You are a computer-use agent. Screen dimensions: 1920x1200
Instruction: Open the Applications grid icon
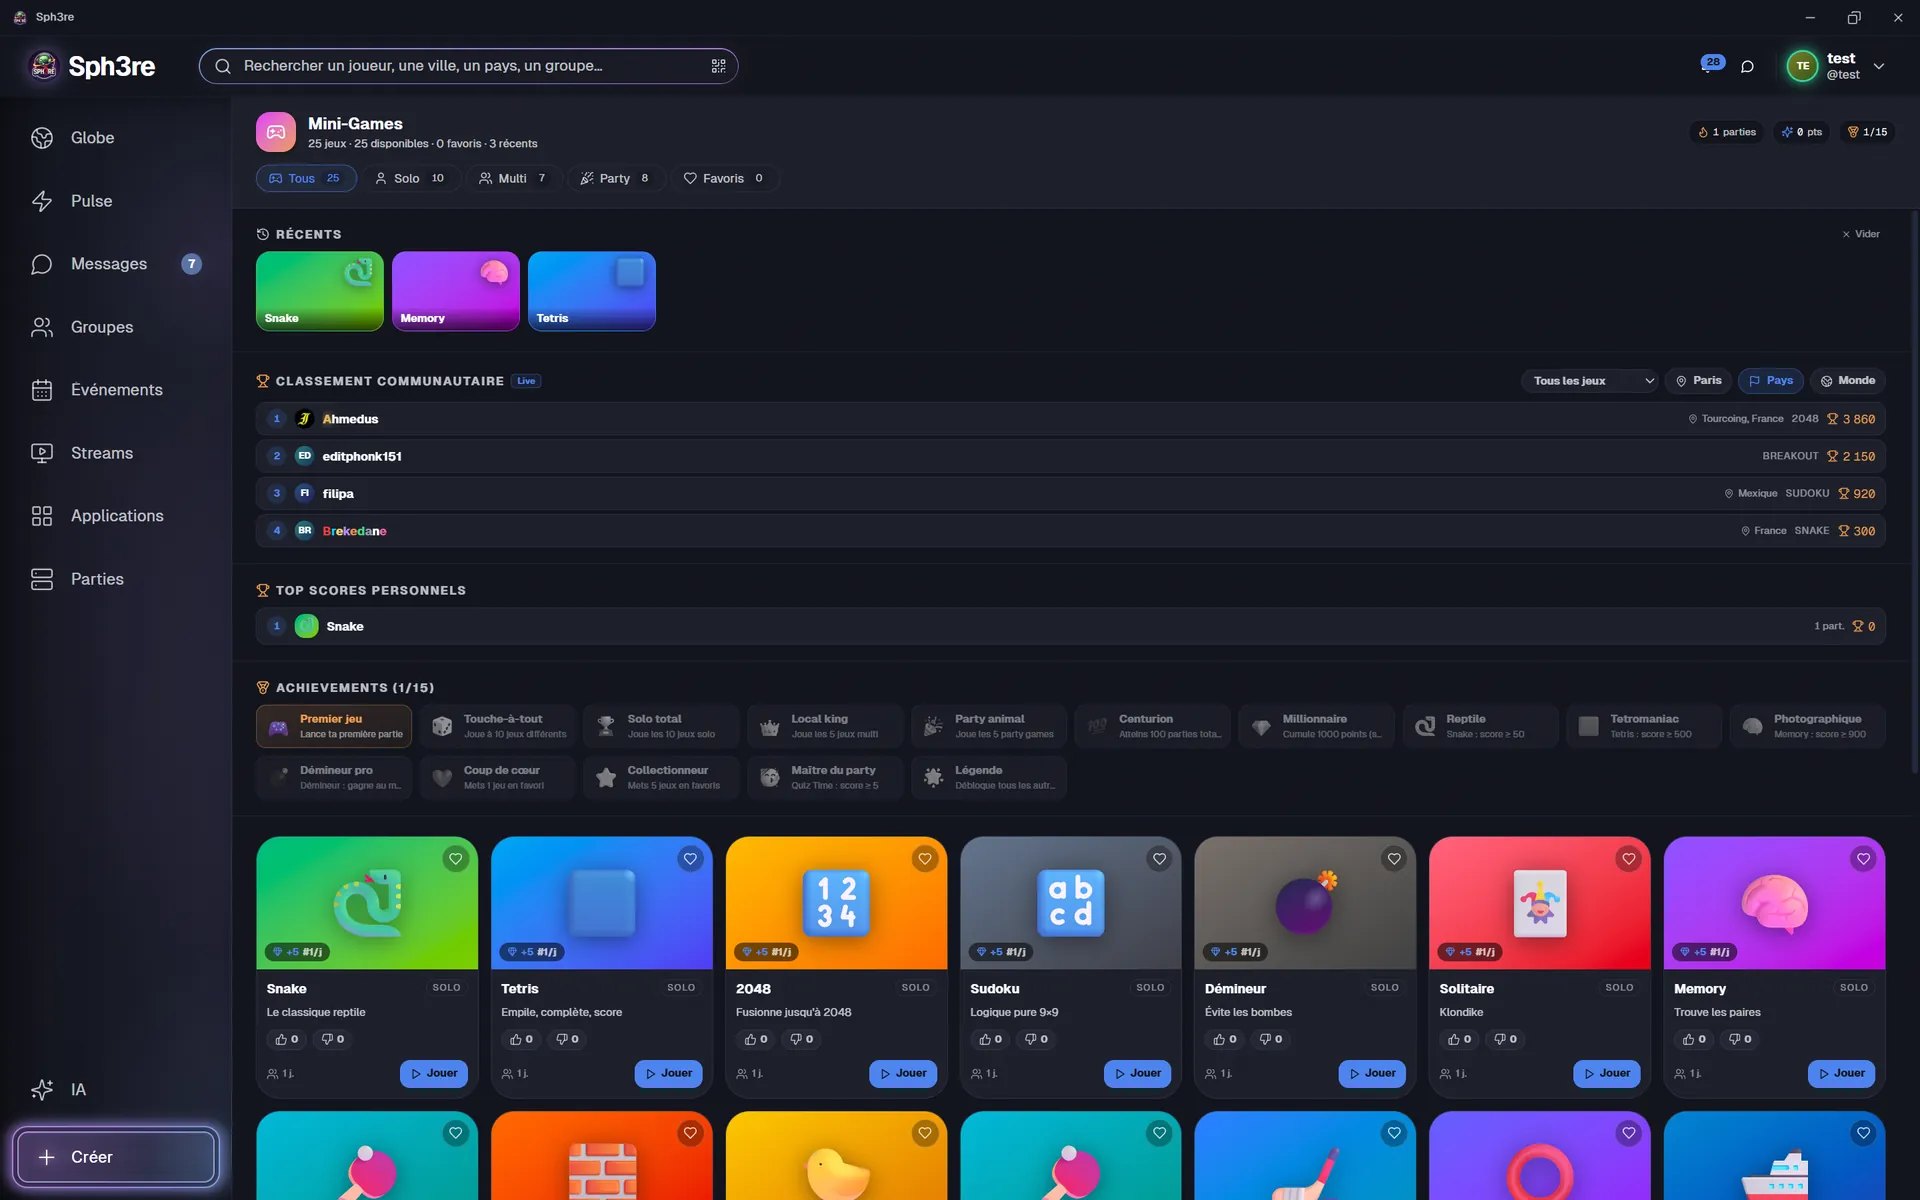(x=42, y=516)
